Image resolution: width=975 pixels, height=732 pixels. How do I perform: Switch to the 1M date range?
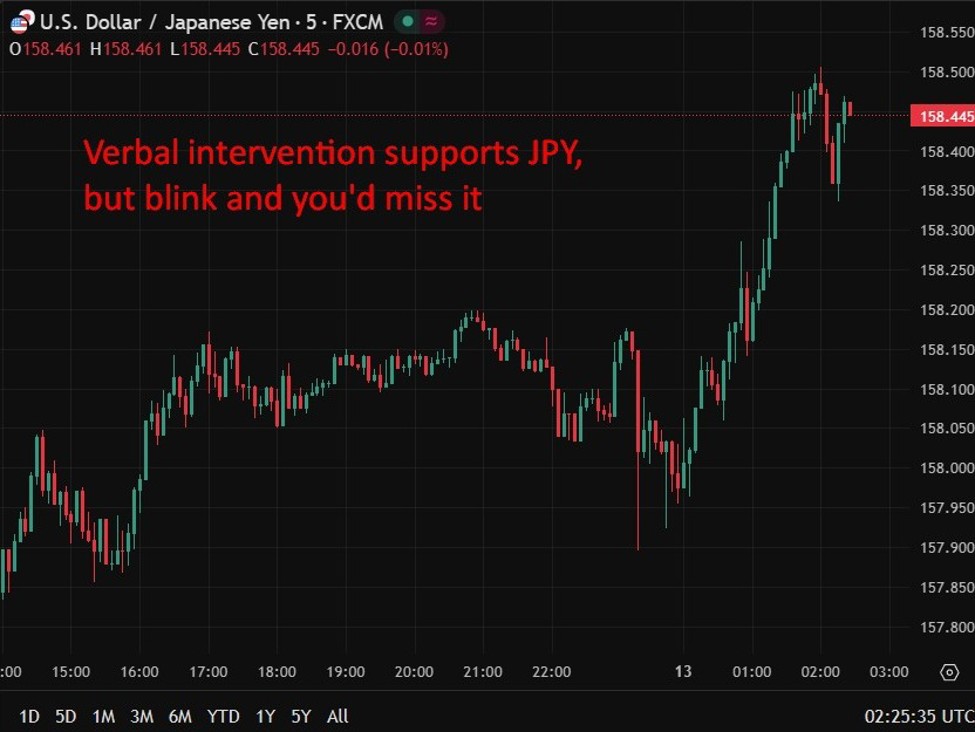(103, 716)
